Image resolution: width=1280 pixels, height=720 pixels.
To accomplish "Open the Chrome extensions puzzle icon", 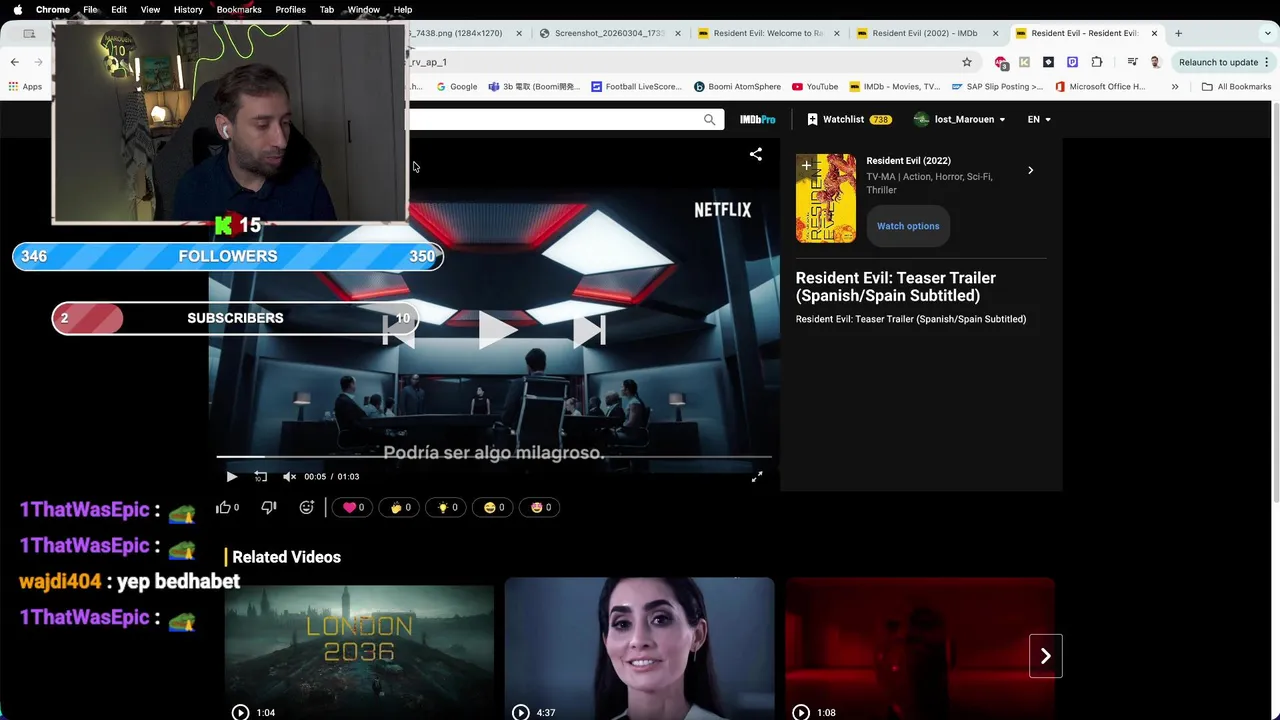I will pos(1096,62).
